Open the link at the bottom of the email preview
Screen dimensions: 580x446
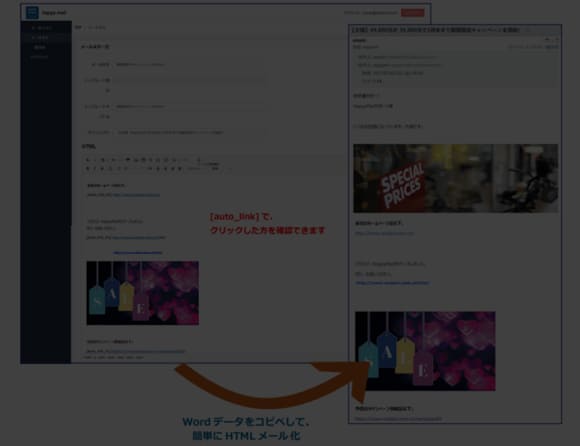(x=398, y=419)
